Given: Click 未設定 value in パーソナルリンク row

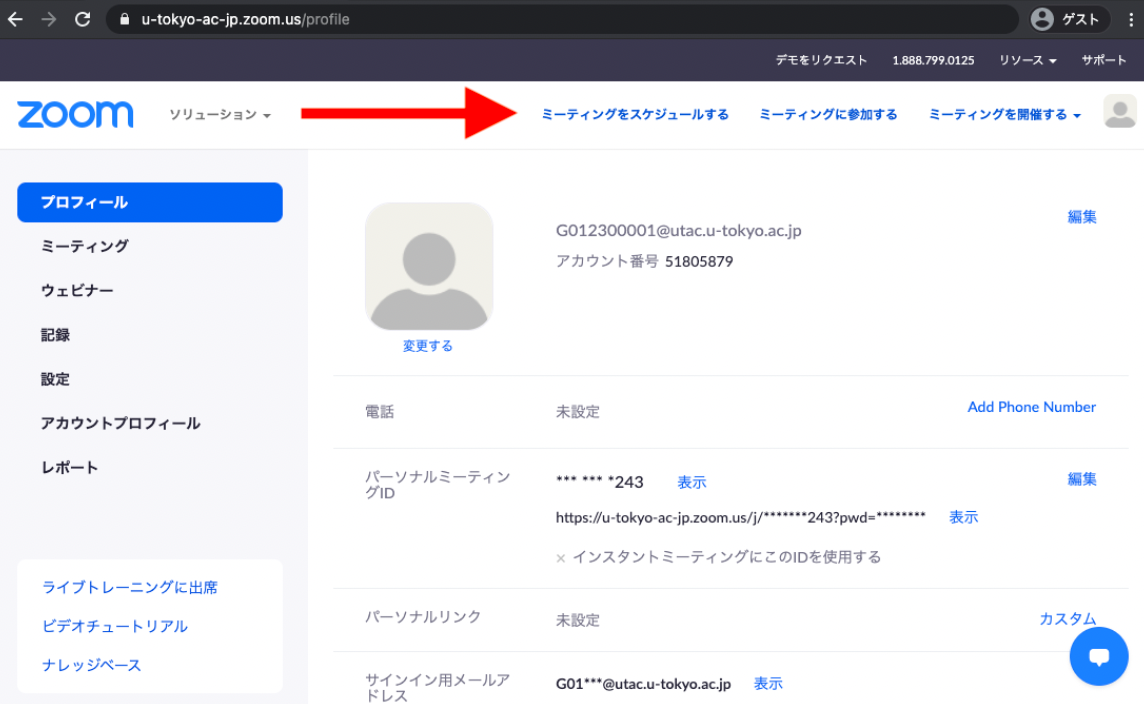Looking at the screenshot, I should click(x=578, y=621).
